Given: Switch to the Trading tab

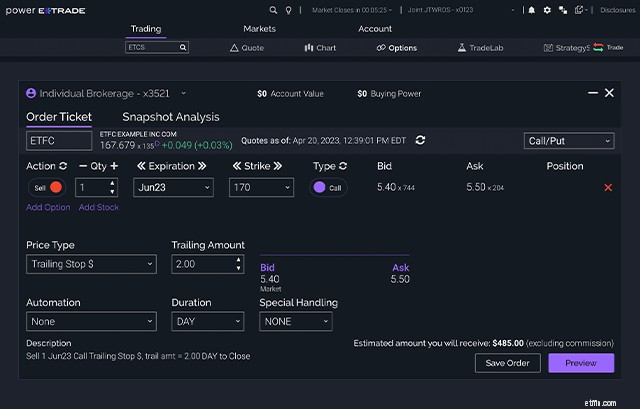Looking at the screenshot, I should point(146,29).
